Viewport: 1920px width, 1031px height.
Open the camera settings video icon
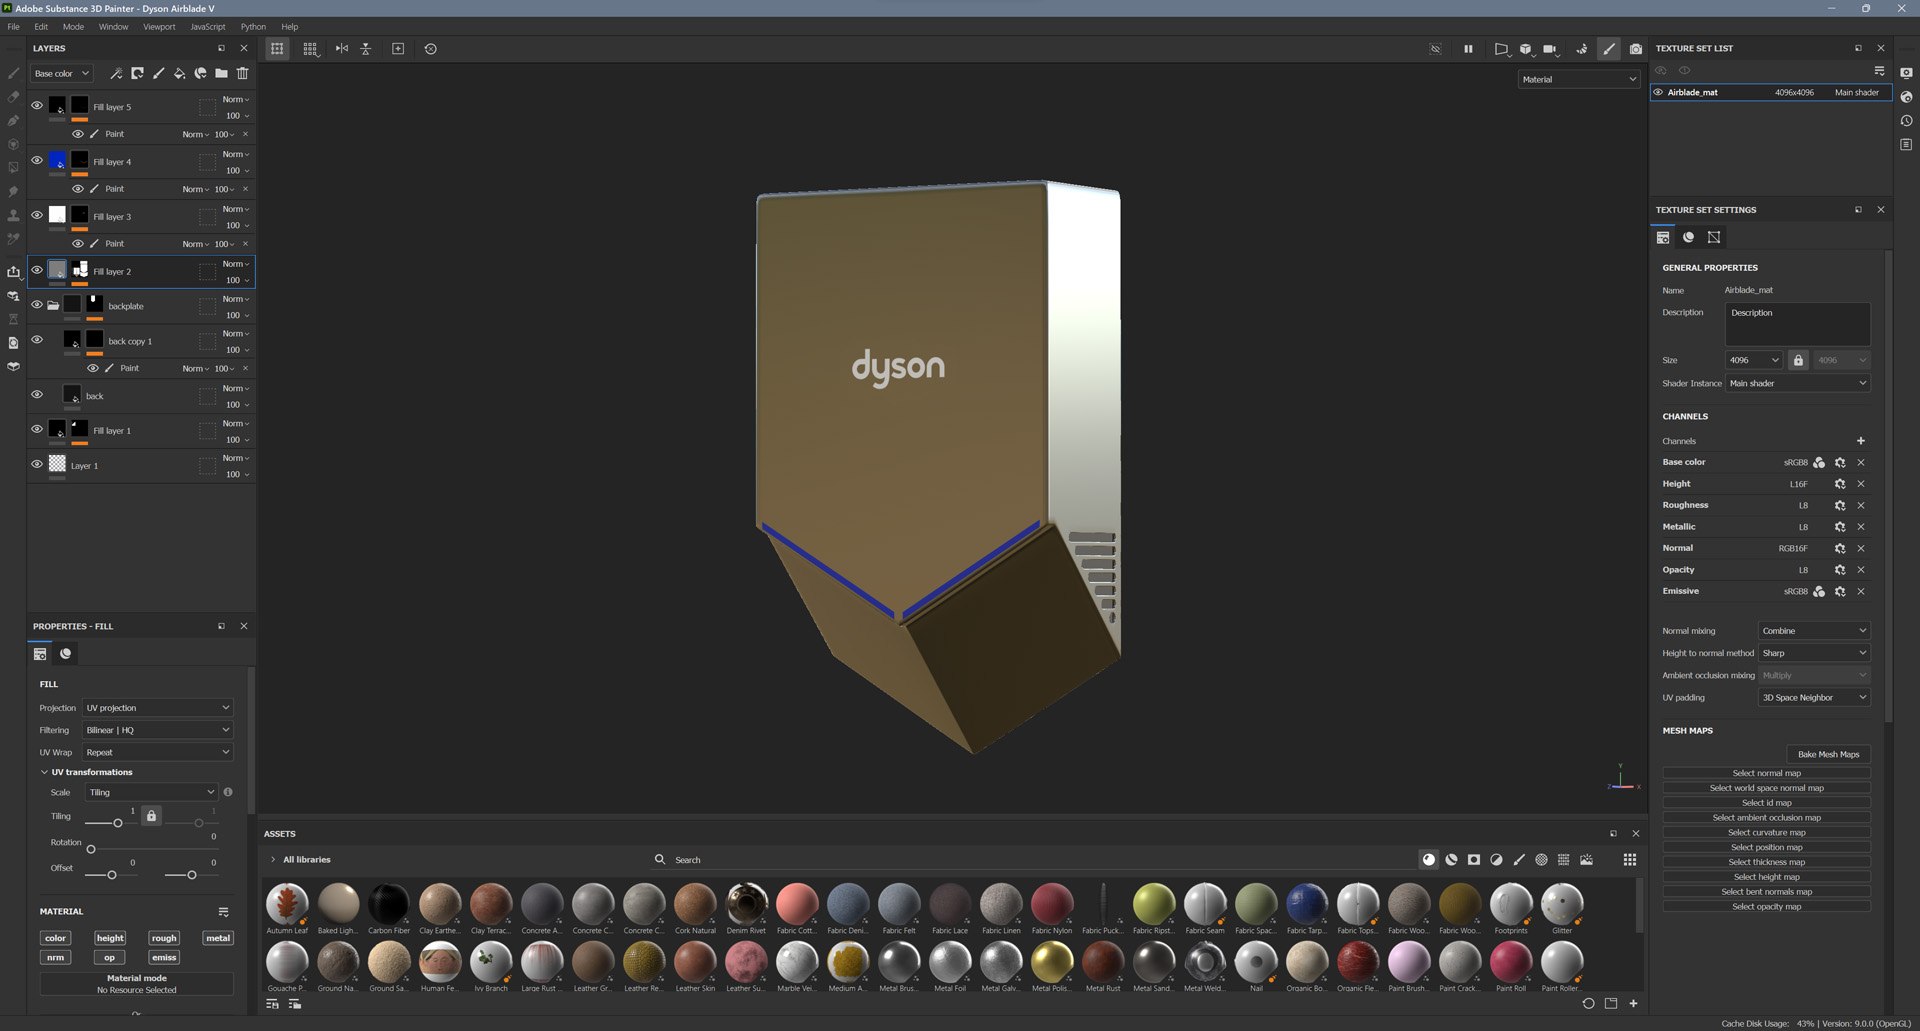(1550, 48)
